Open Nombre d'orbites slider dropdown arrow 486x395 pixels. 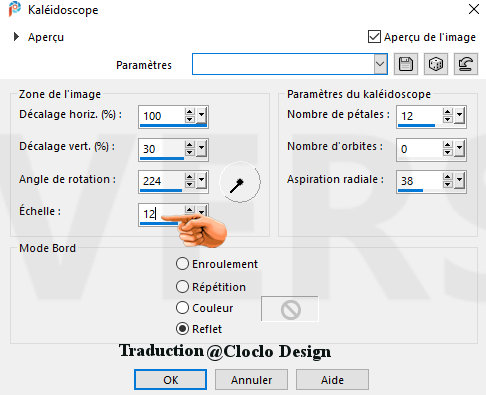[459, 148]
